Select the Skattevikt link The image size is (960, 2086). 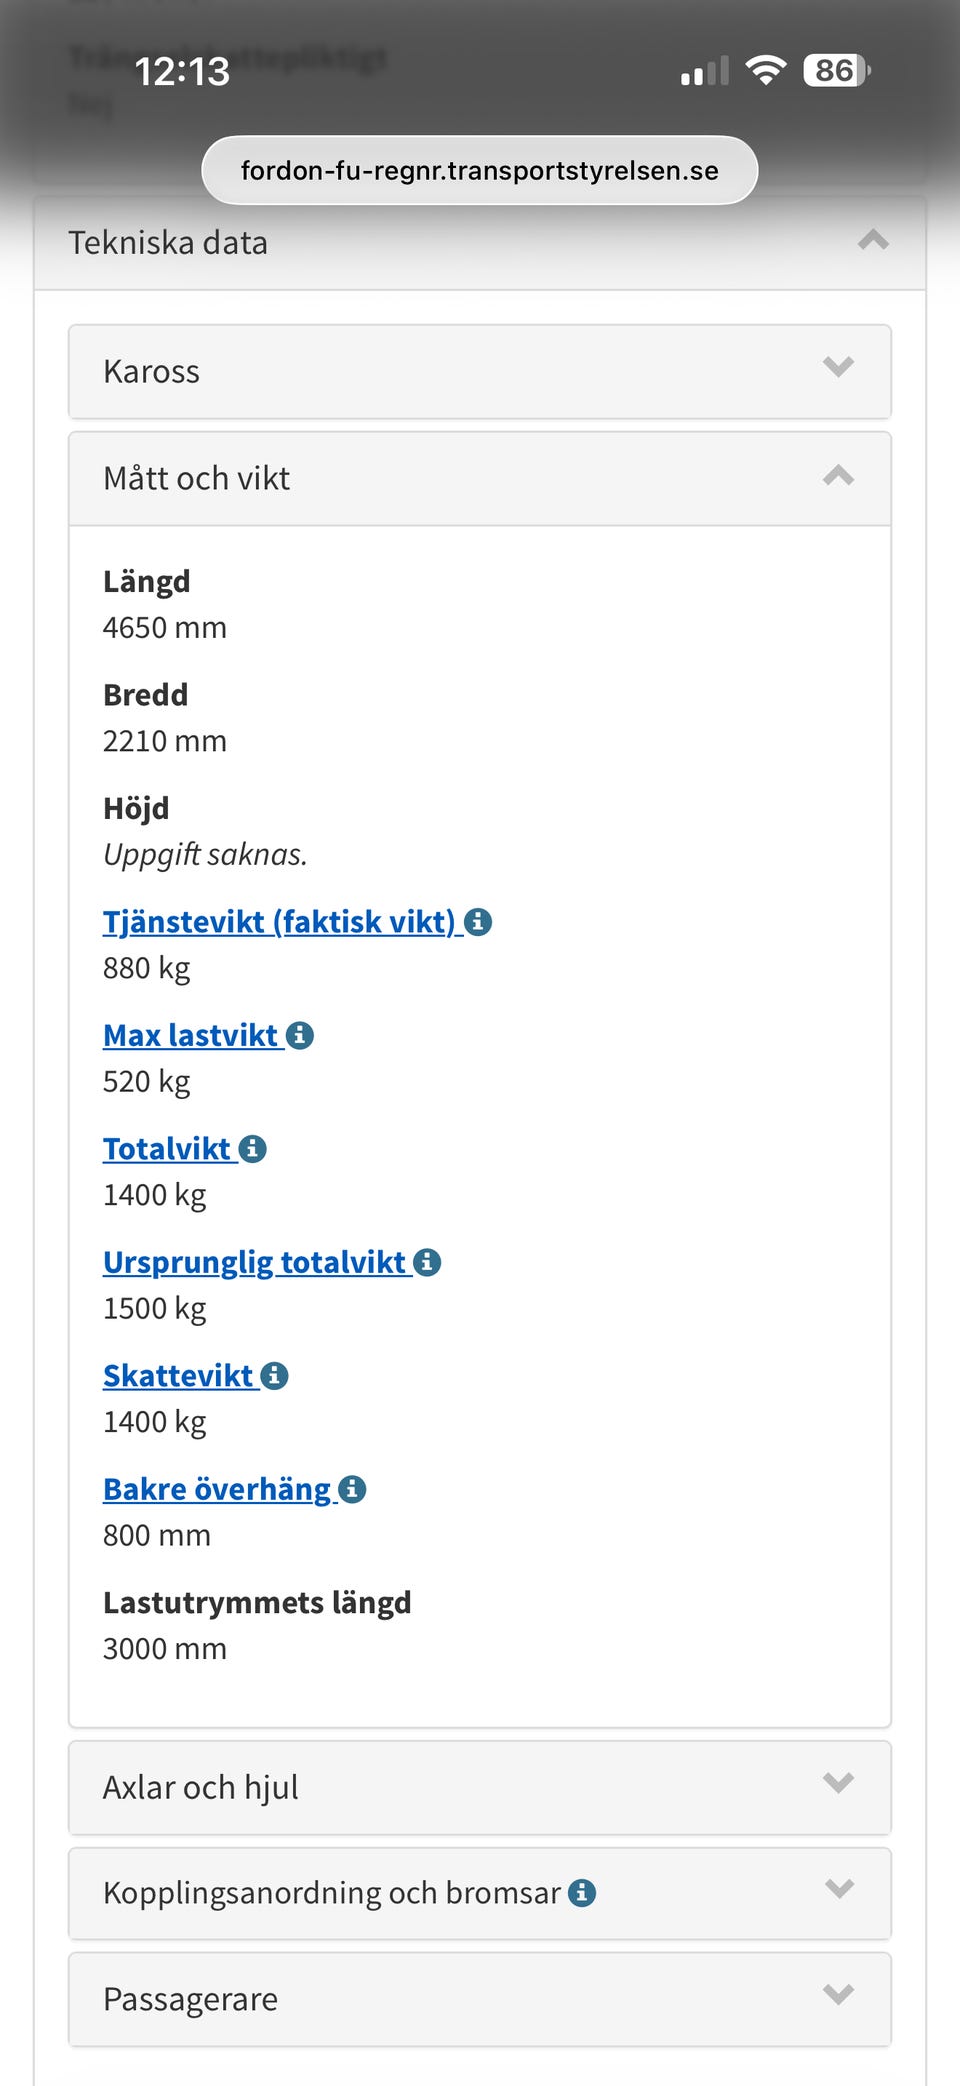tap(178, 1376)
